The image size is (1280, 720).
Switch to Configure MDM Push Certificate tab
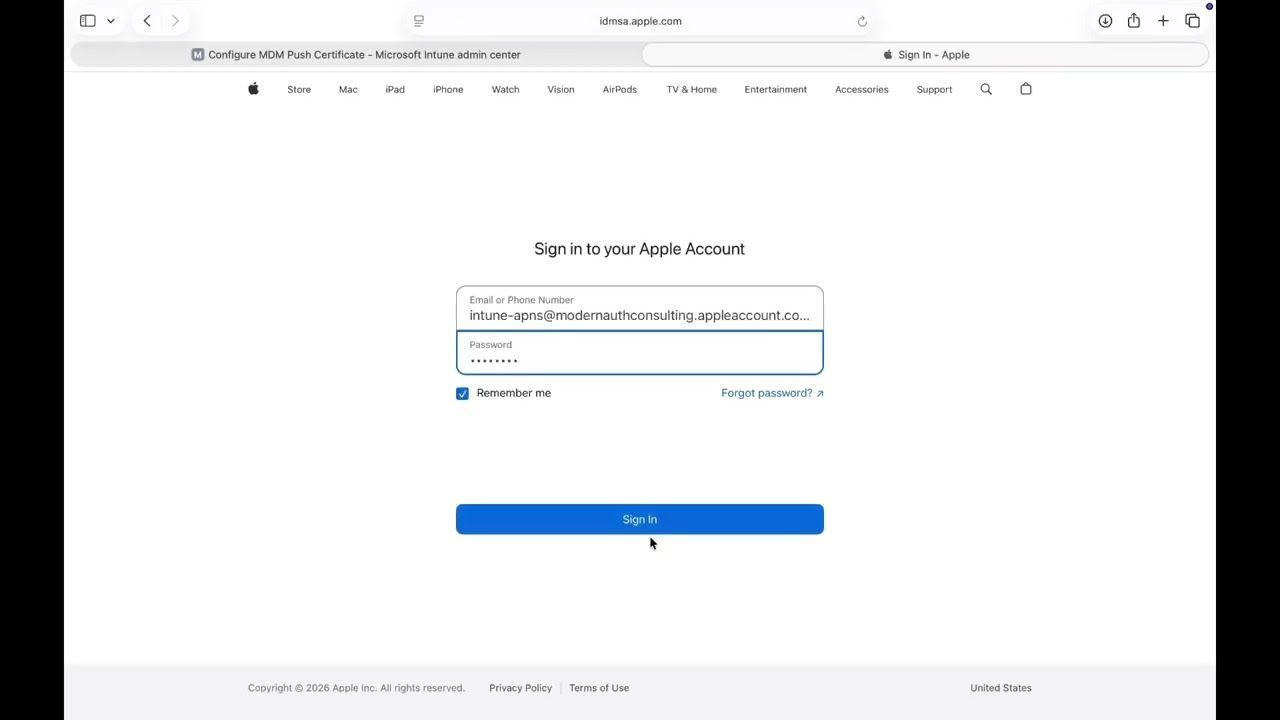coord(356,55)
